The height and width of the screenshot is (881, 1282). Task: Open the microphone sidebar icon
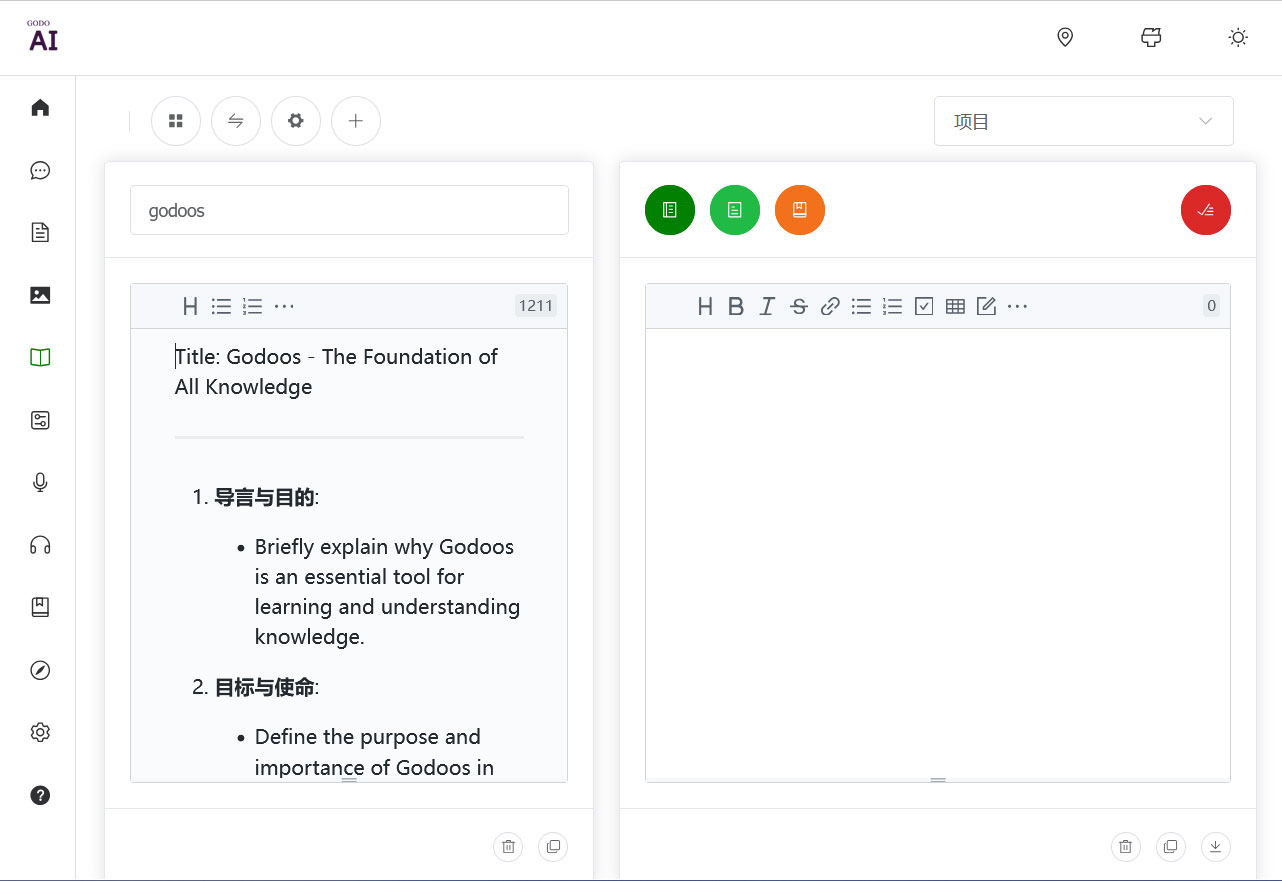[x=40, y=482]
